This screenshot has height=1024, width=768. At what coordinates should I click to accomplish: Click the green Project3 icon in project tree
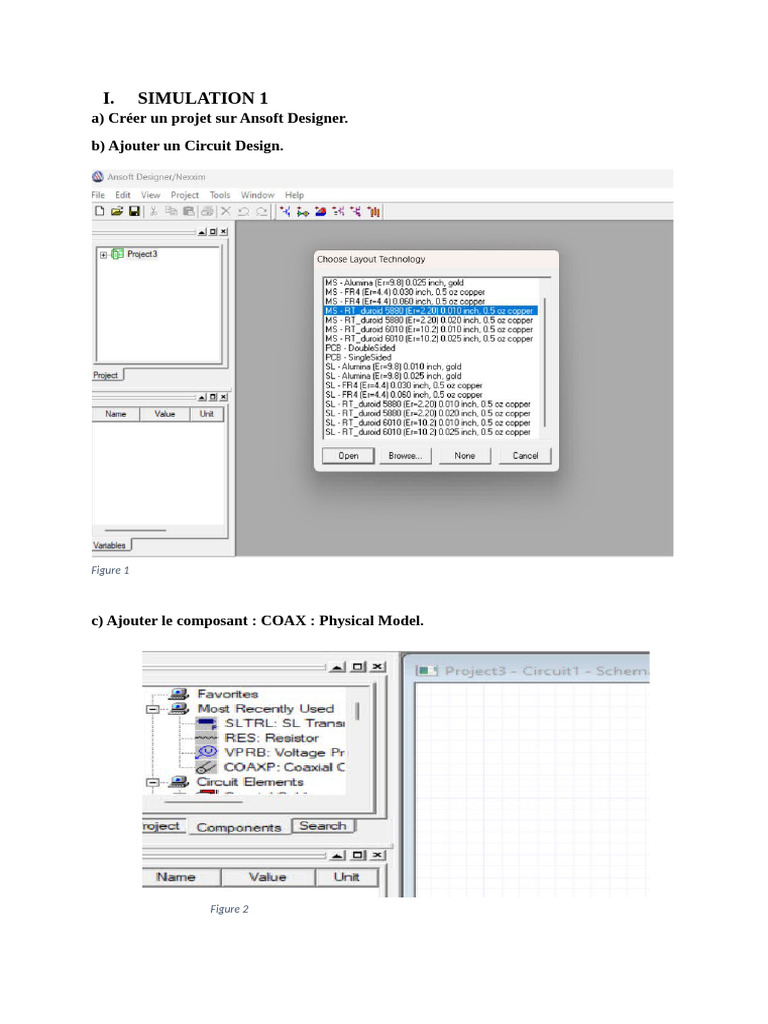click(118, 254)
